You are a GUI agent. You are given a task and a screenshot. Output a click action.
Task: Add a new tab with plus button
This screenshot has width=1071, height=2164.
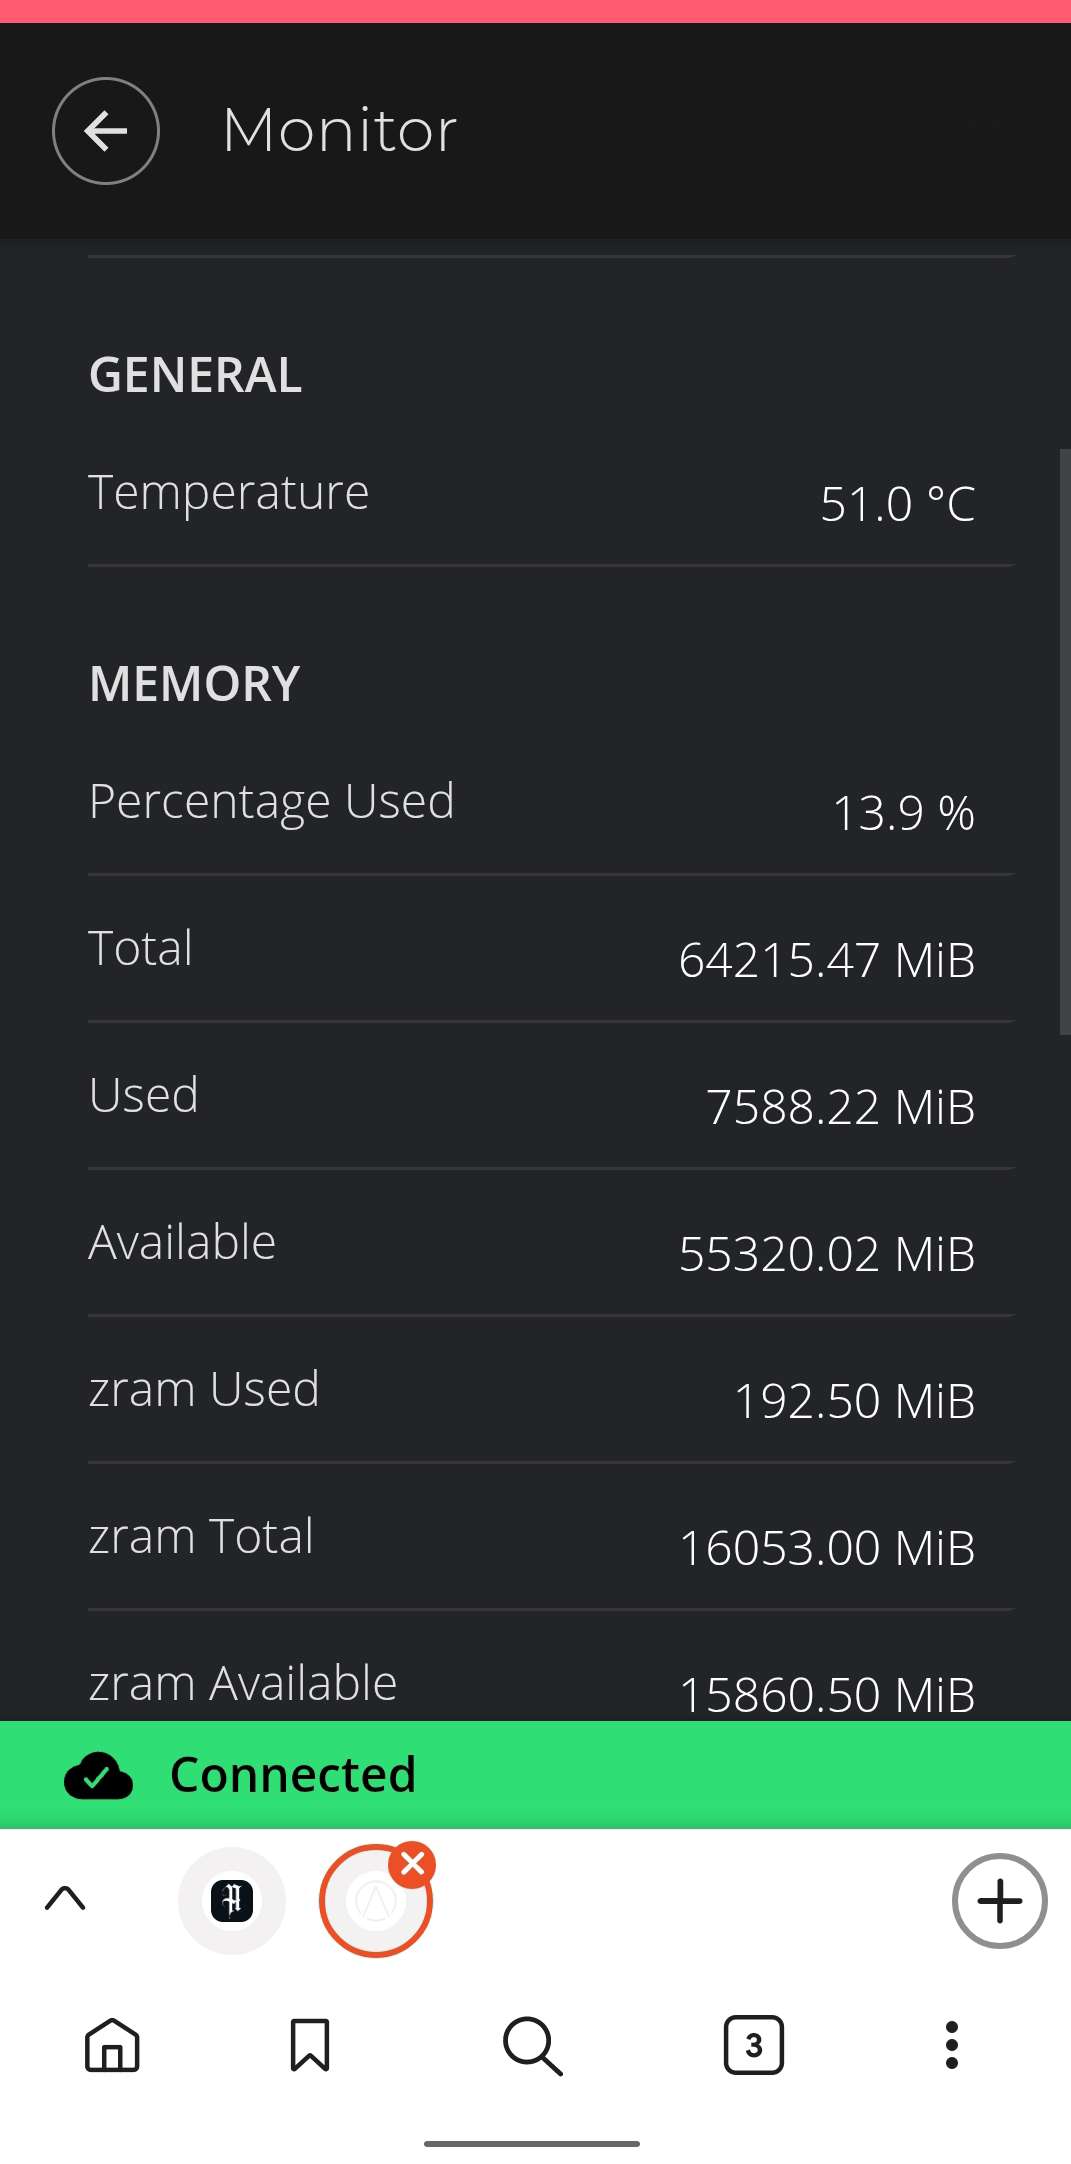pyautogui.click(x=999, y=1901)
